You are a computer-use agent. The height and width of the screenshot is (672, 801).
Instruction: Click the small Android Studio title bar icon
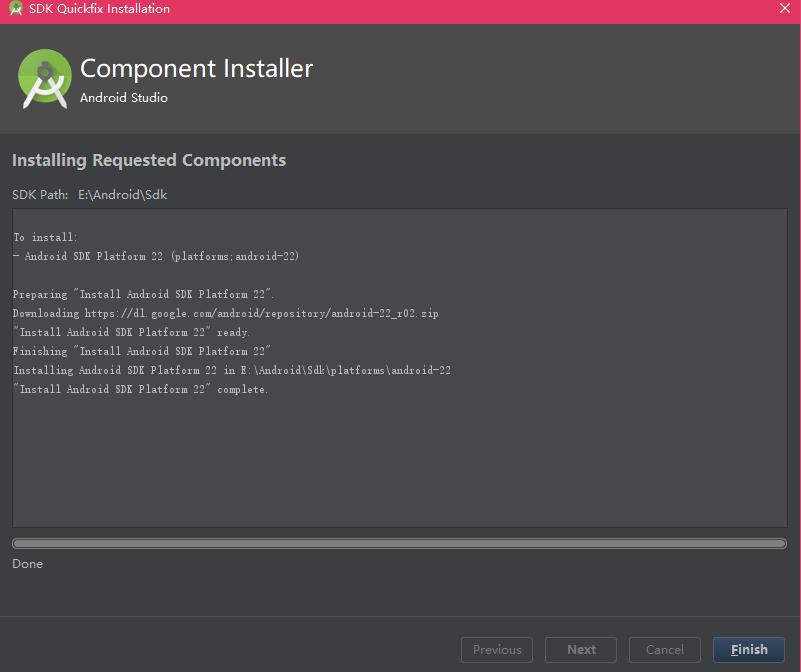click(16, 8)
